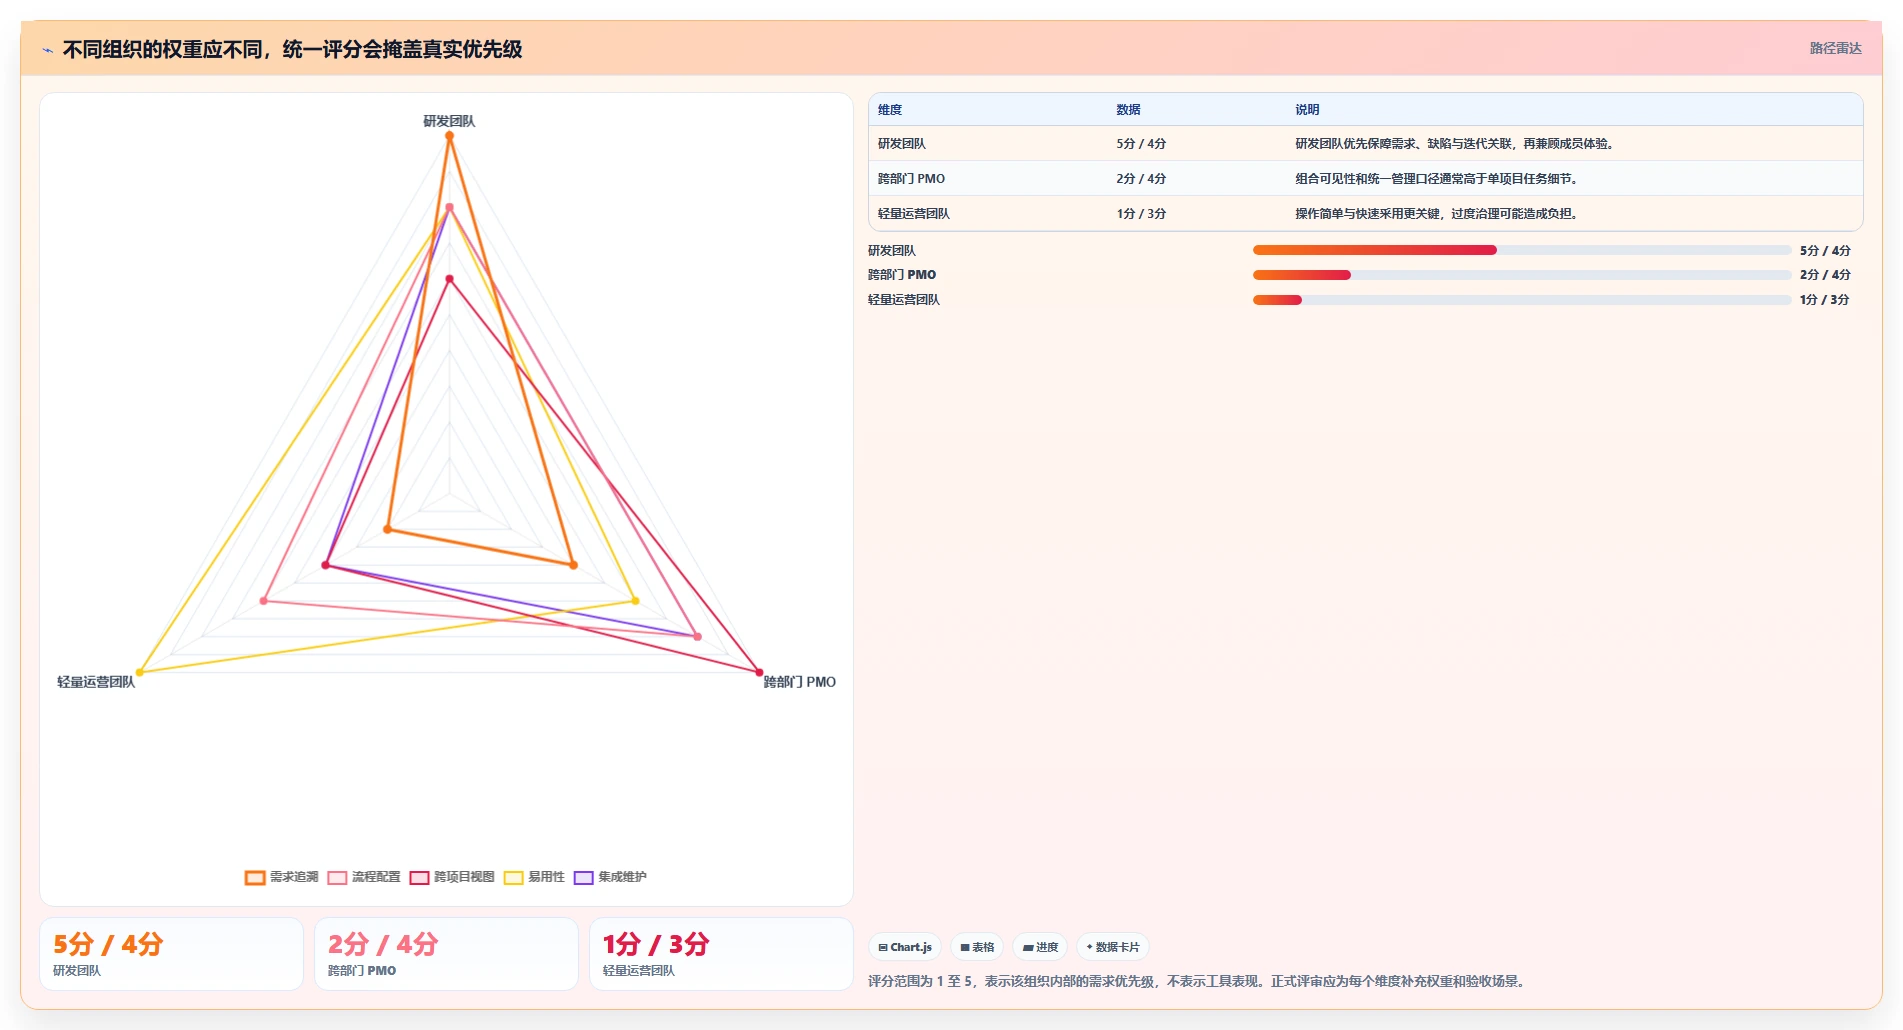Click the 跨部门 PMO radar axis label
The height and width of the screenshot is (1030, 1903).
pos(799,682)
